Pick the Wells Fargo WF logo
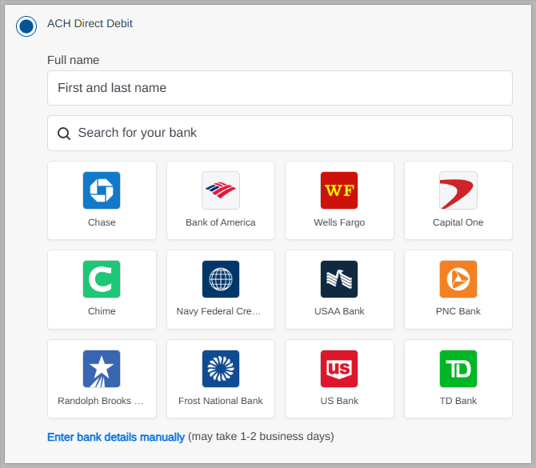This screenshot has height=468, width=536. tap(339, 190)
